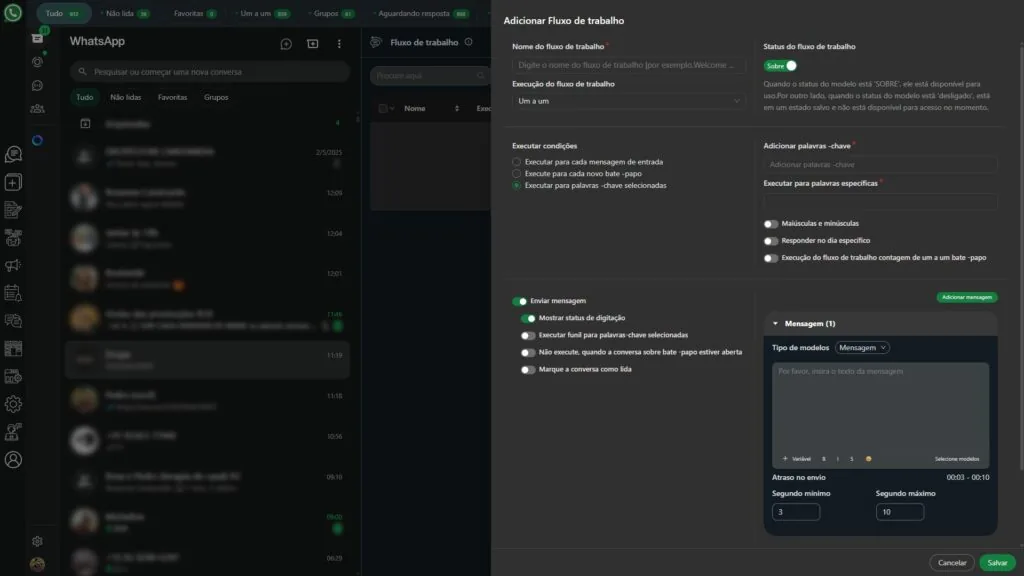Click the Salvar button

(x=997, y=562)
